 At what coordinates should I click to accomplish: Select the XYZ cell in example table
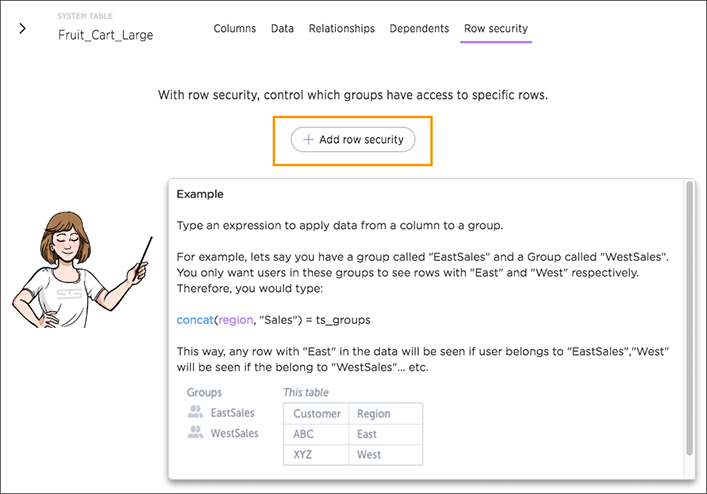[302, 455]
